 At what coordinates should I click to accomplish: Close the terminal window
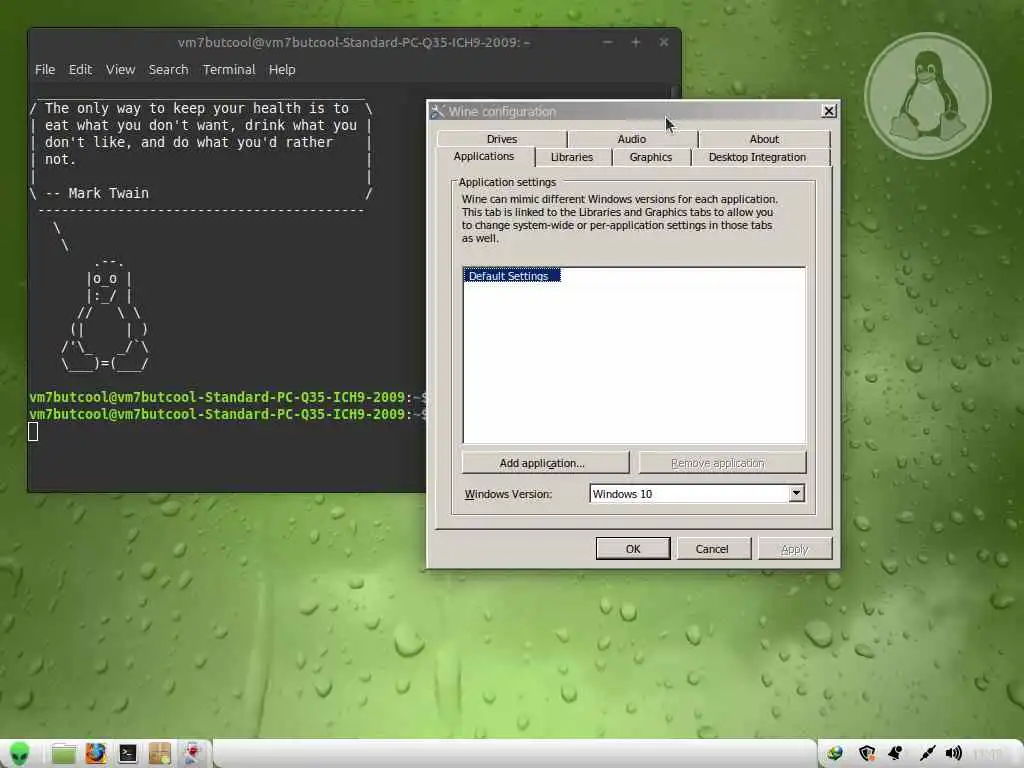tap(664, 42)
